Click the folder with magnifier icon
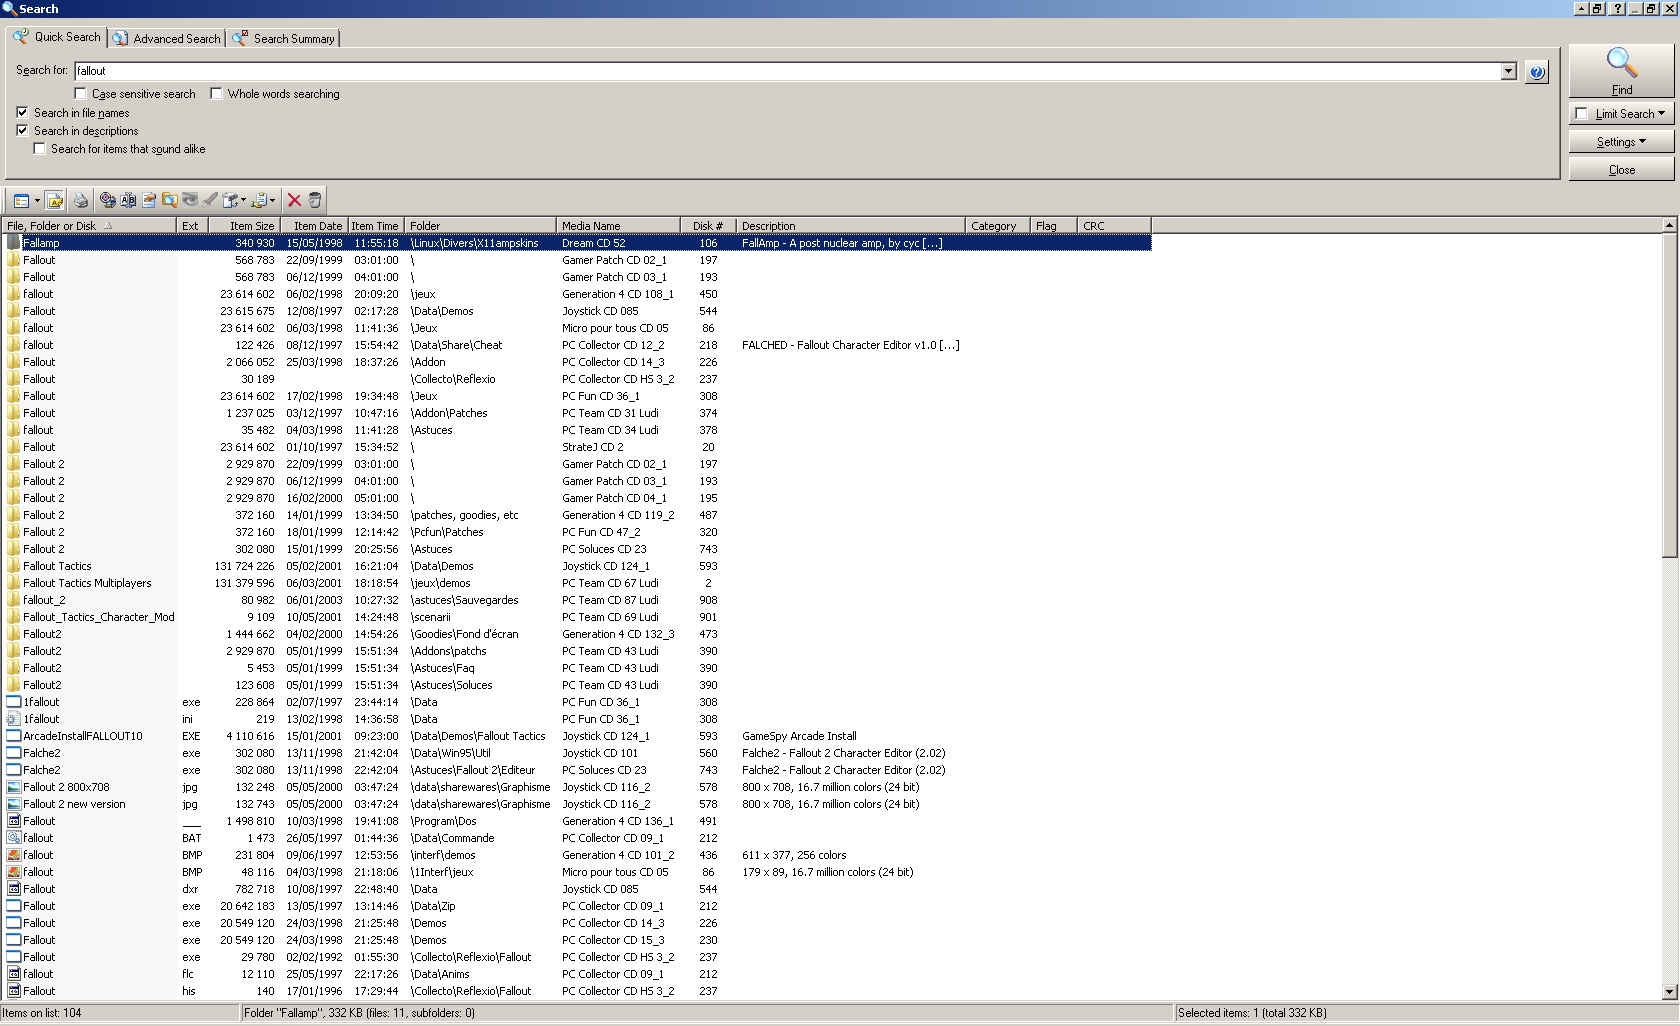1680x1026 pixels. [x=169, y=200]
